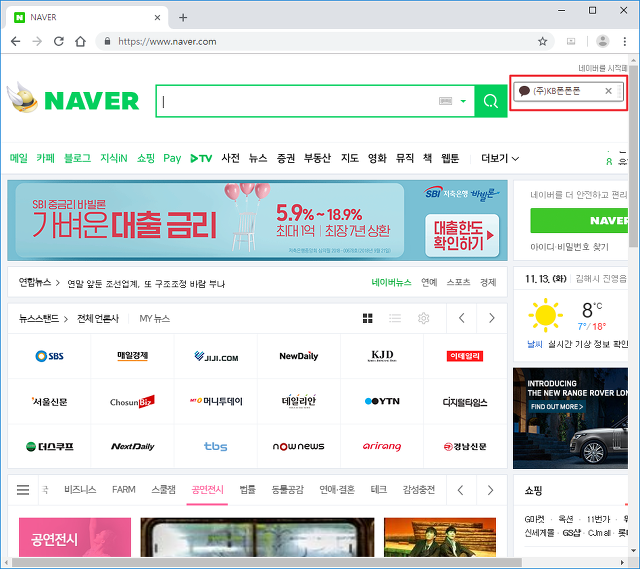Expand the search box autocomplete dropdown arrow

pyautogui.click(x=463, y=101)
